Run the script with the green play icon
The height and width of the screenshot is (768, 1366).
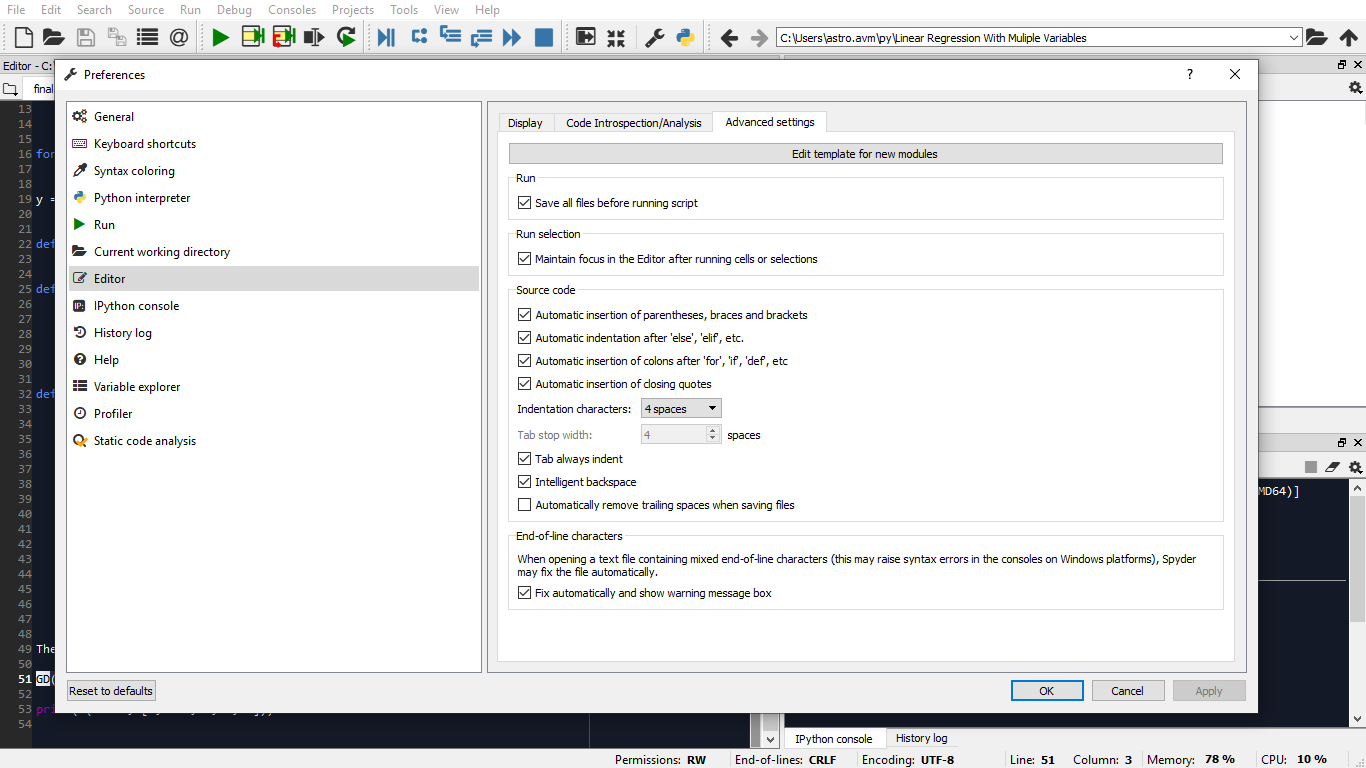click(x=219, y=37)
